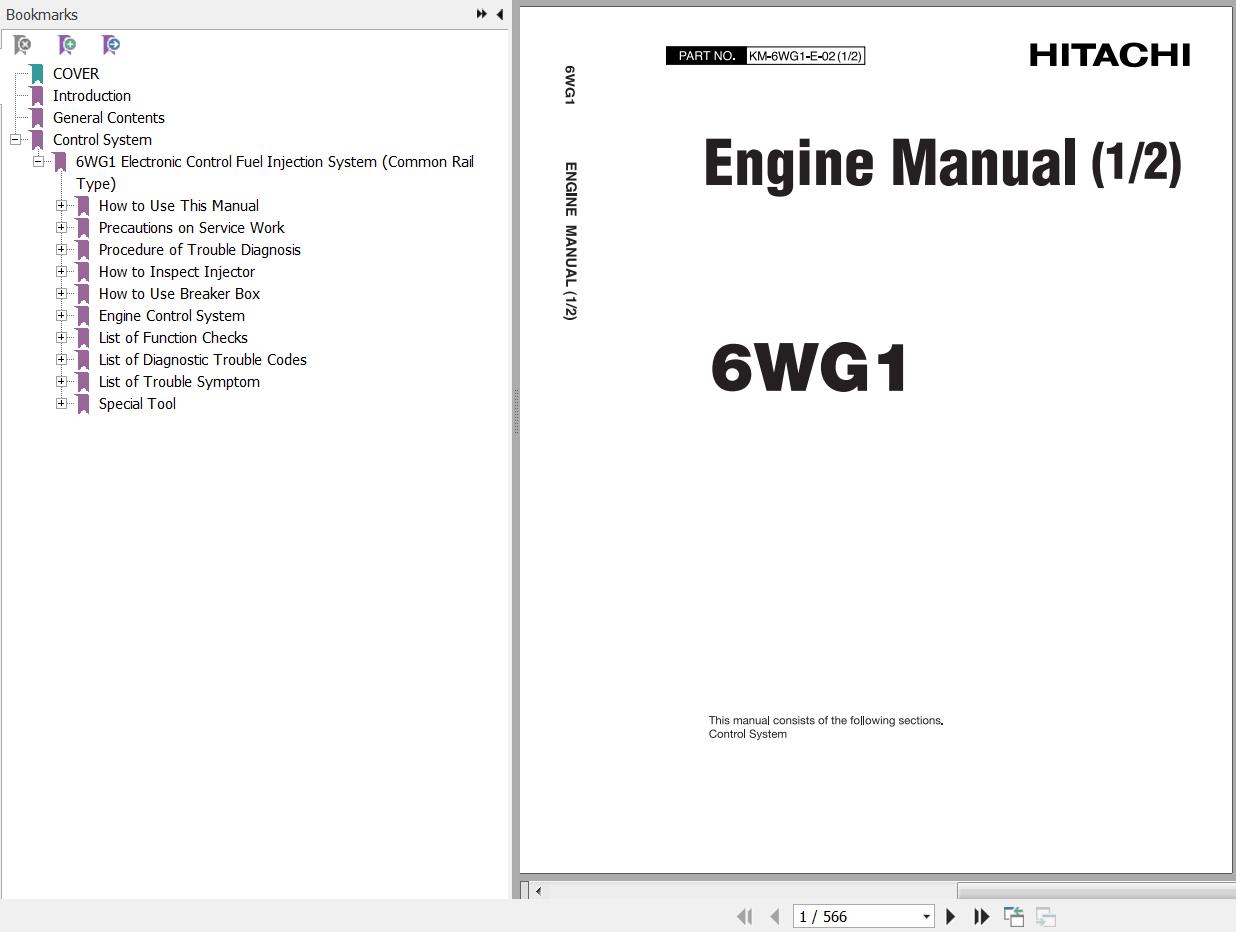
Task: Open the COVER bookmark
Action: point(76,74)
